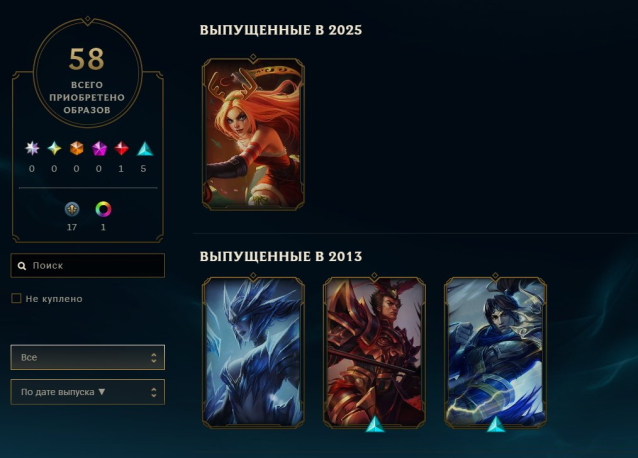Select the blue lightning fighter skin card
The height and width of the screenshot is (458, 638).
click(495, 352)
